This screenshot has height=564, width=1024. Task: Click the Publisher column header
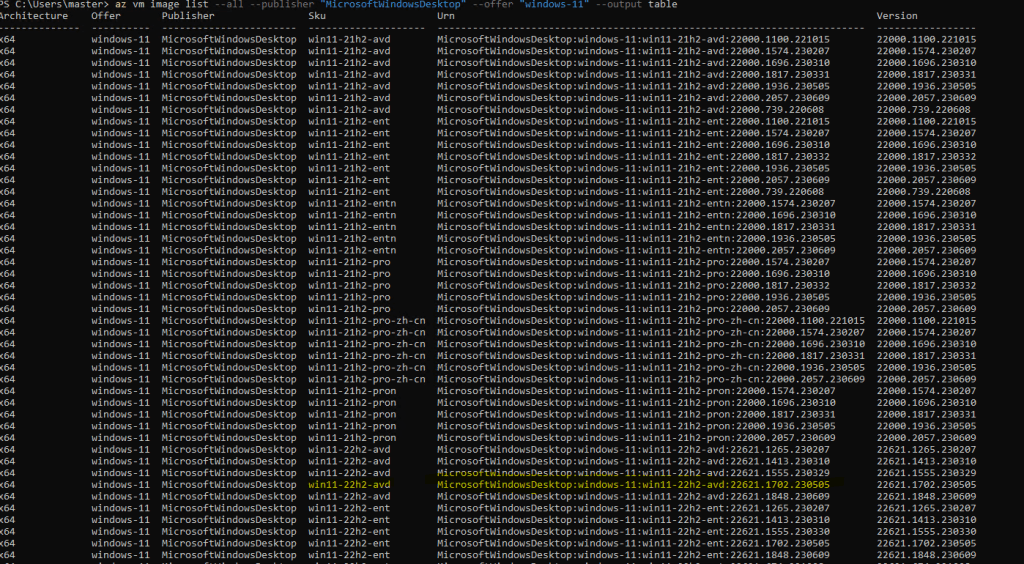click(x=188, y=16)
